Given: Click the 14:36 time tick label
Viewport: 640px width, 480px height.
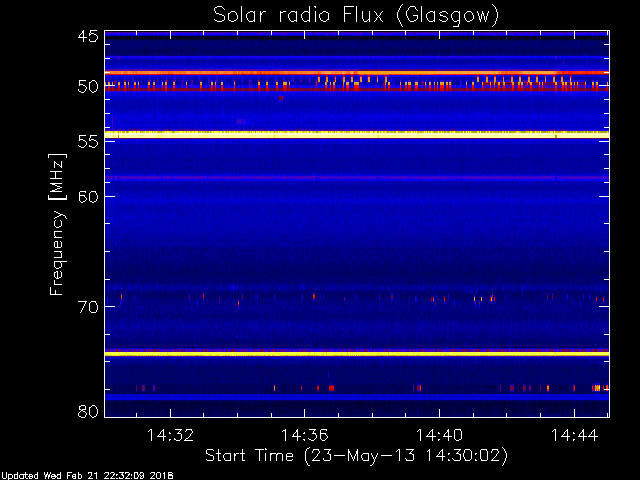Looking at the screenshot, I should [304, 435].
